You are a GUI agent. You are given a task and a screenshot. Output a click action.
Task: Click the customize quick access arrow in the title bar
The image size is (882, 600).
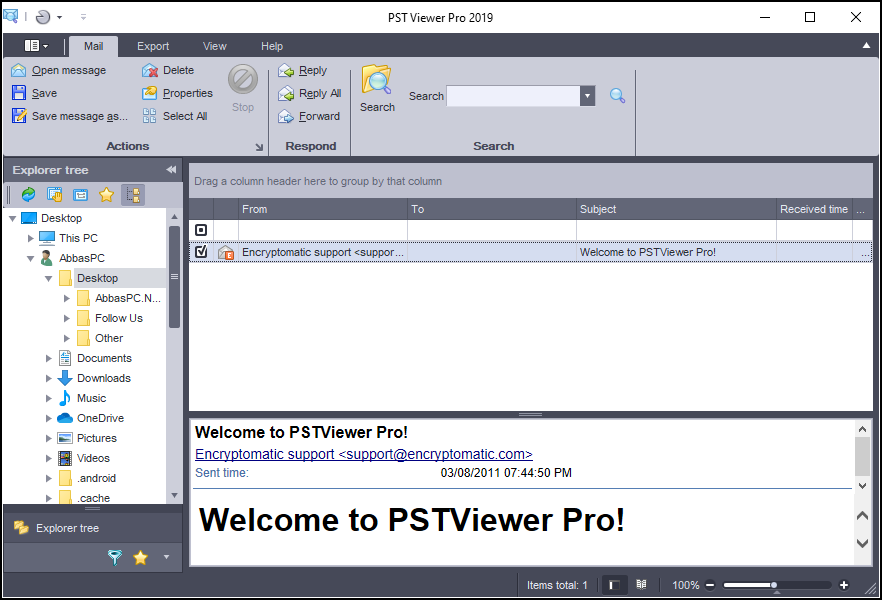click(x=83, y=17)
